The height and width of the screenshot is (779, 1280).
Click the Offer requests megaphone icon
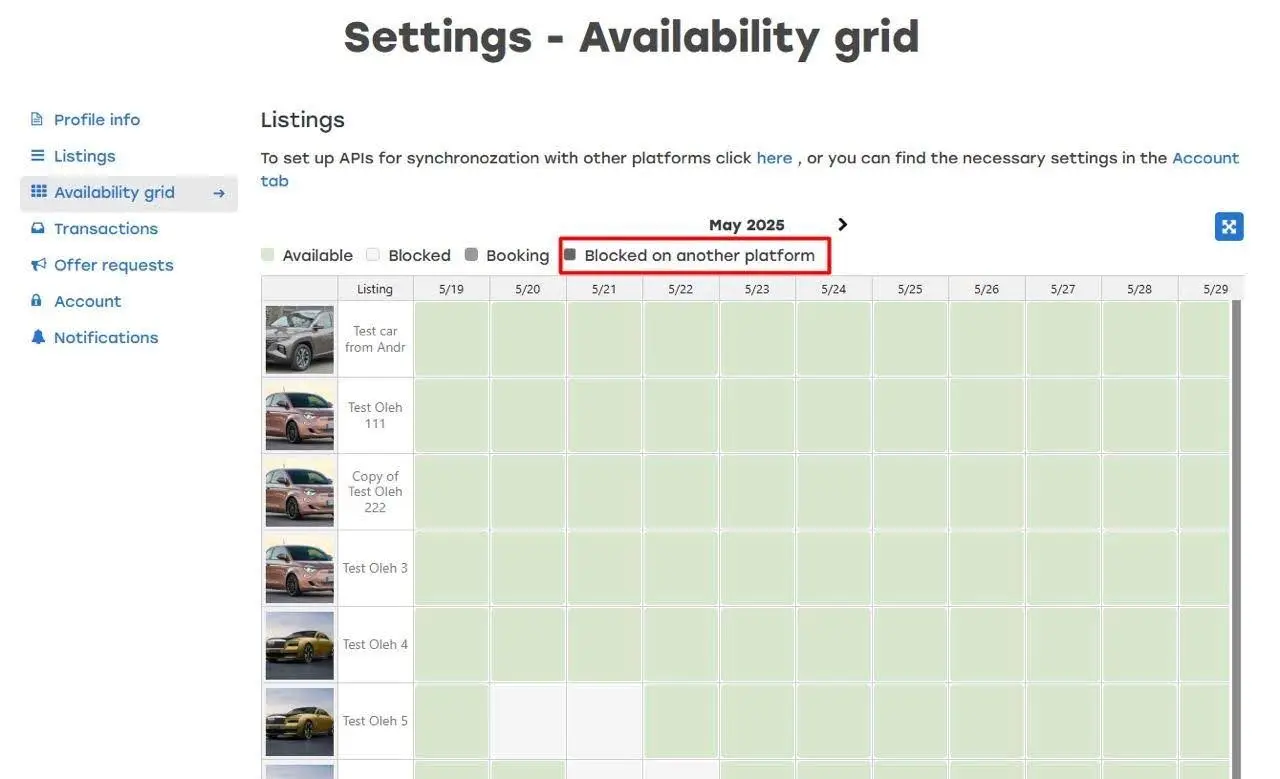point(36,264)
